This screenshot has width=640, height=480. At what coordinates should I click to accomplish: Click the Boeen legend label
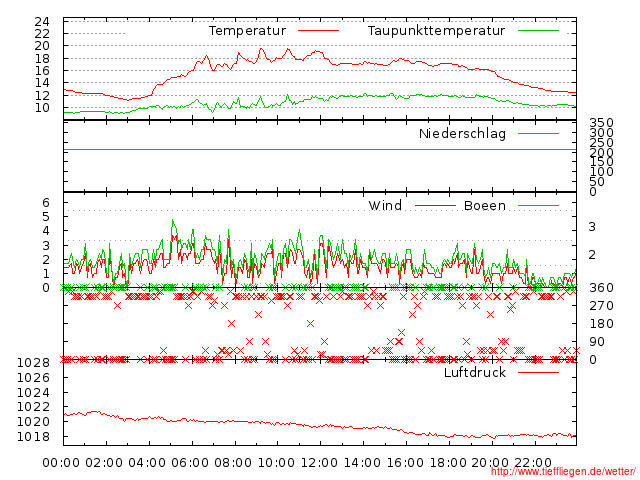(484, 206)
